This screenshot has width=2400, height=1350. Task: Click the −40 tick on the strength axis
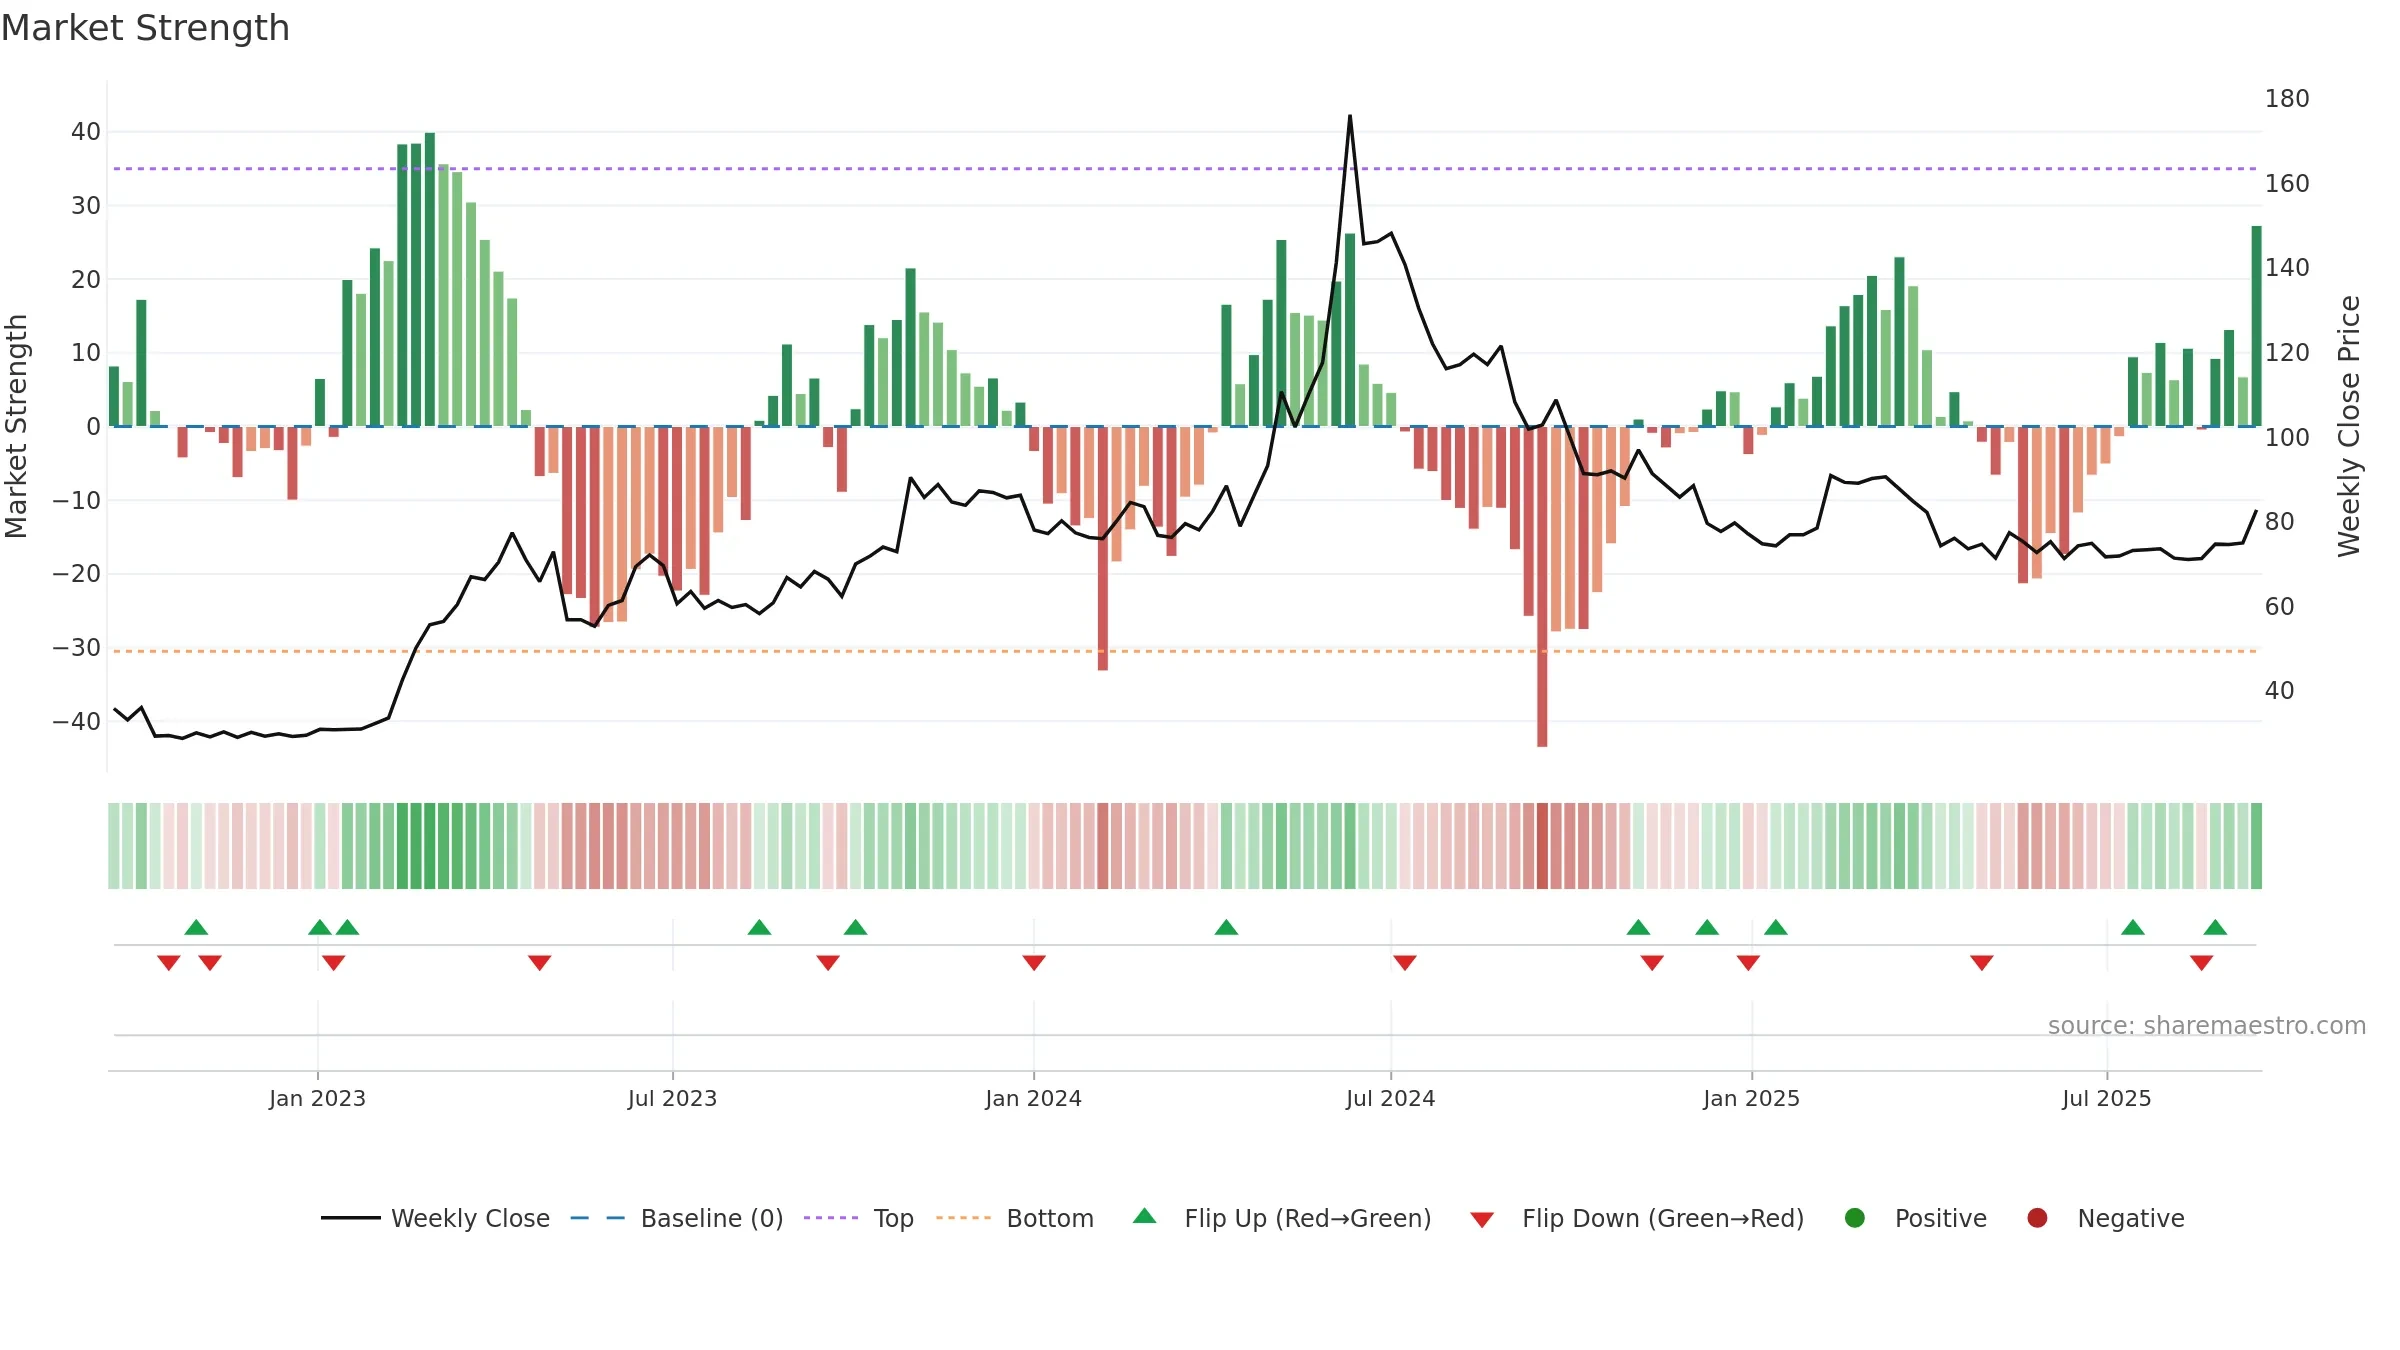tap(77, 721)
